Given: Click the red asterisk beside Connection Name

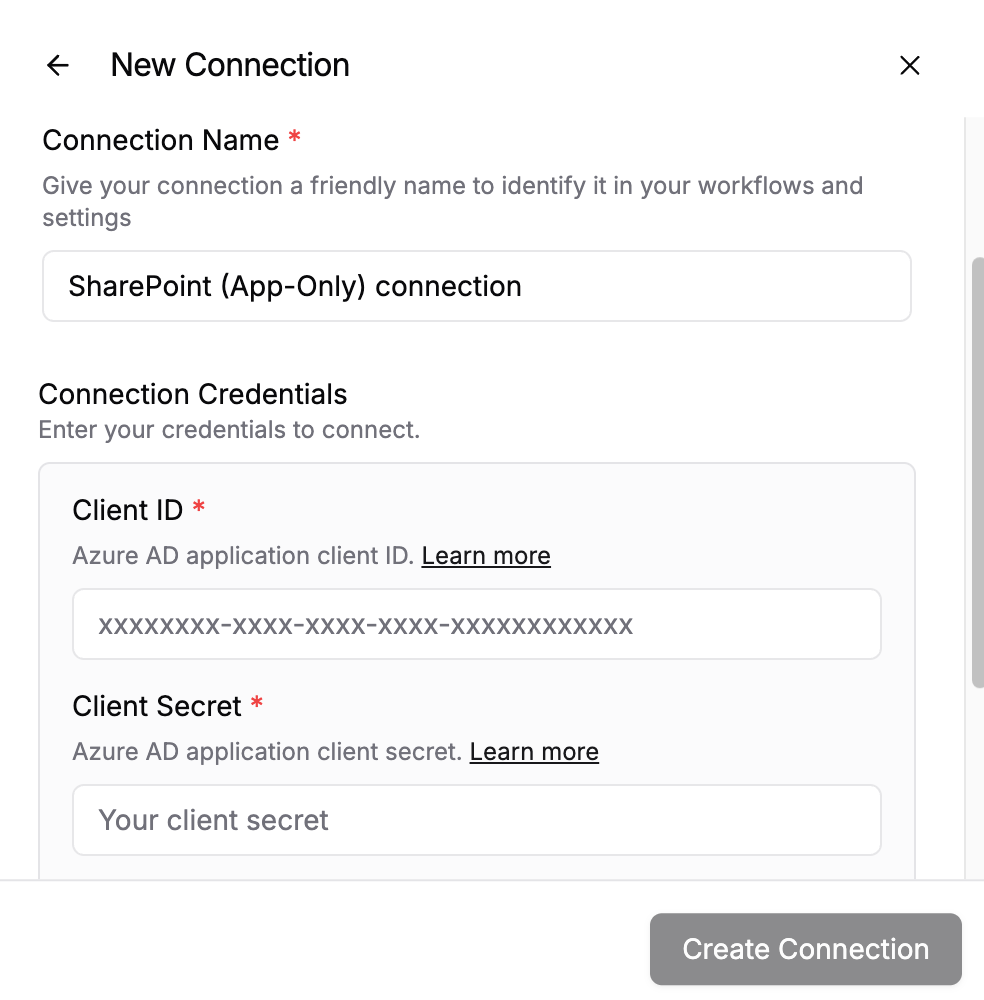Looking at the screenshot, I should [294, 138].
